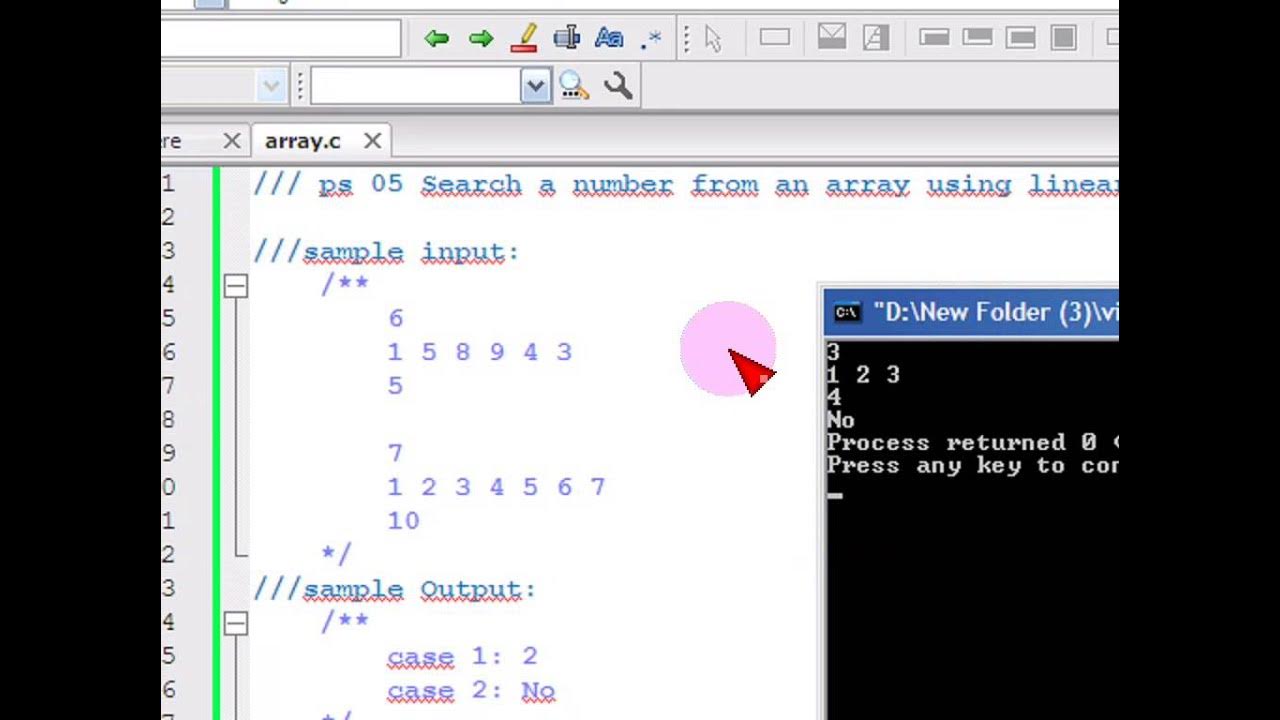Click 'Process returned 0' in the console

point(962,442)
